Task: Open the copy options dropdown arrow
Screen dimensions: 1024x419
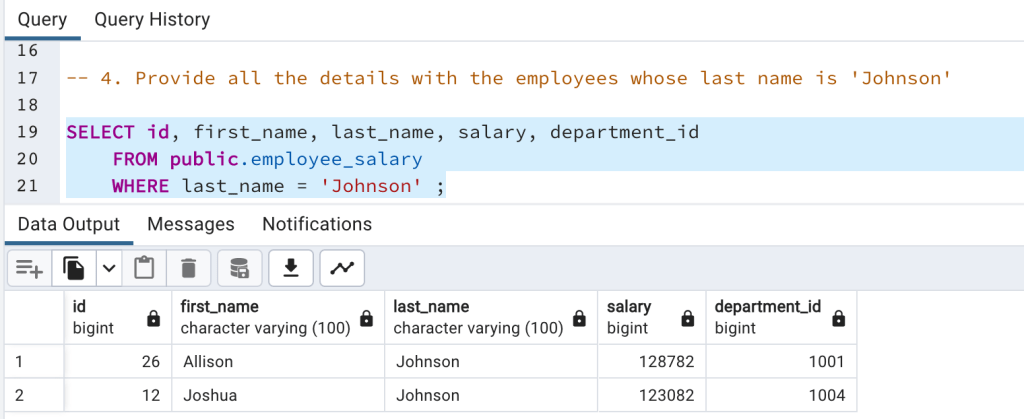Action: pyautogui.click(x=108, y=268)
